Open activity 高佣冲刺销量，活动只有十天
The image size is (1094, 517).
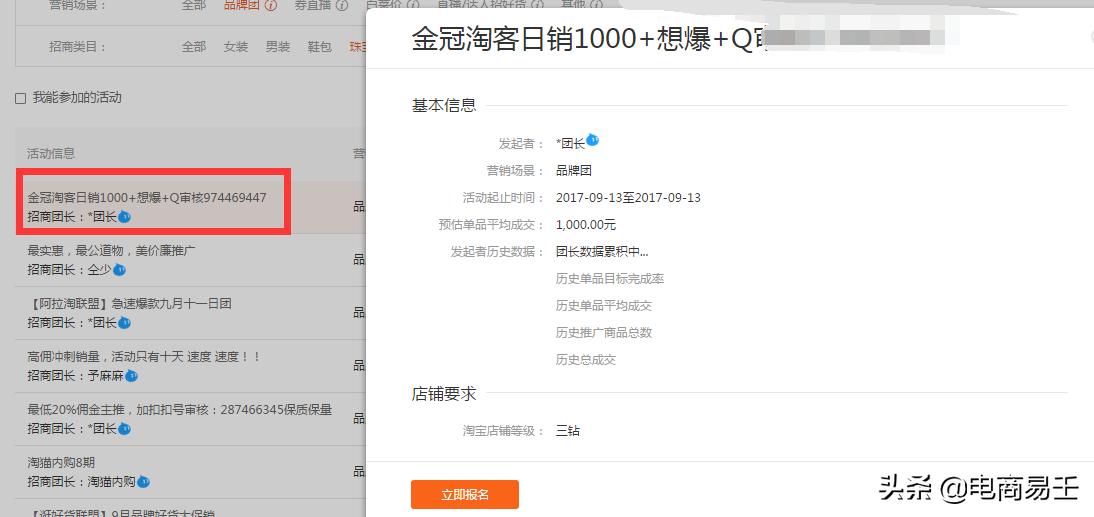tap(144, 357)
